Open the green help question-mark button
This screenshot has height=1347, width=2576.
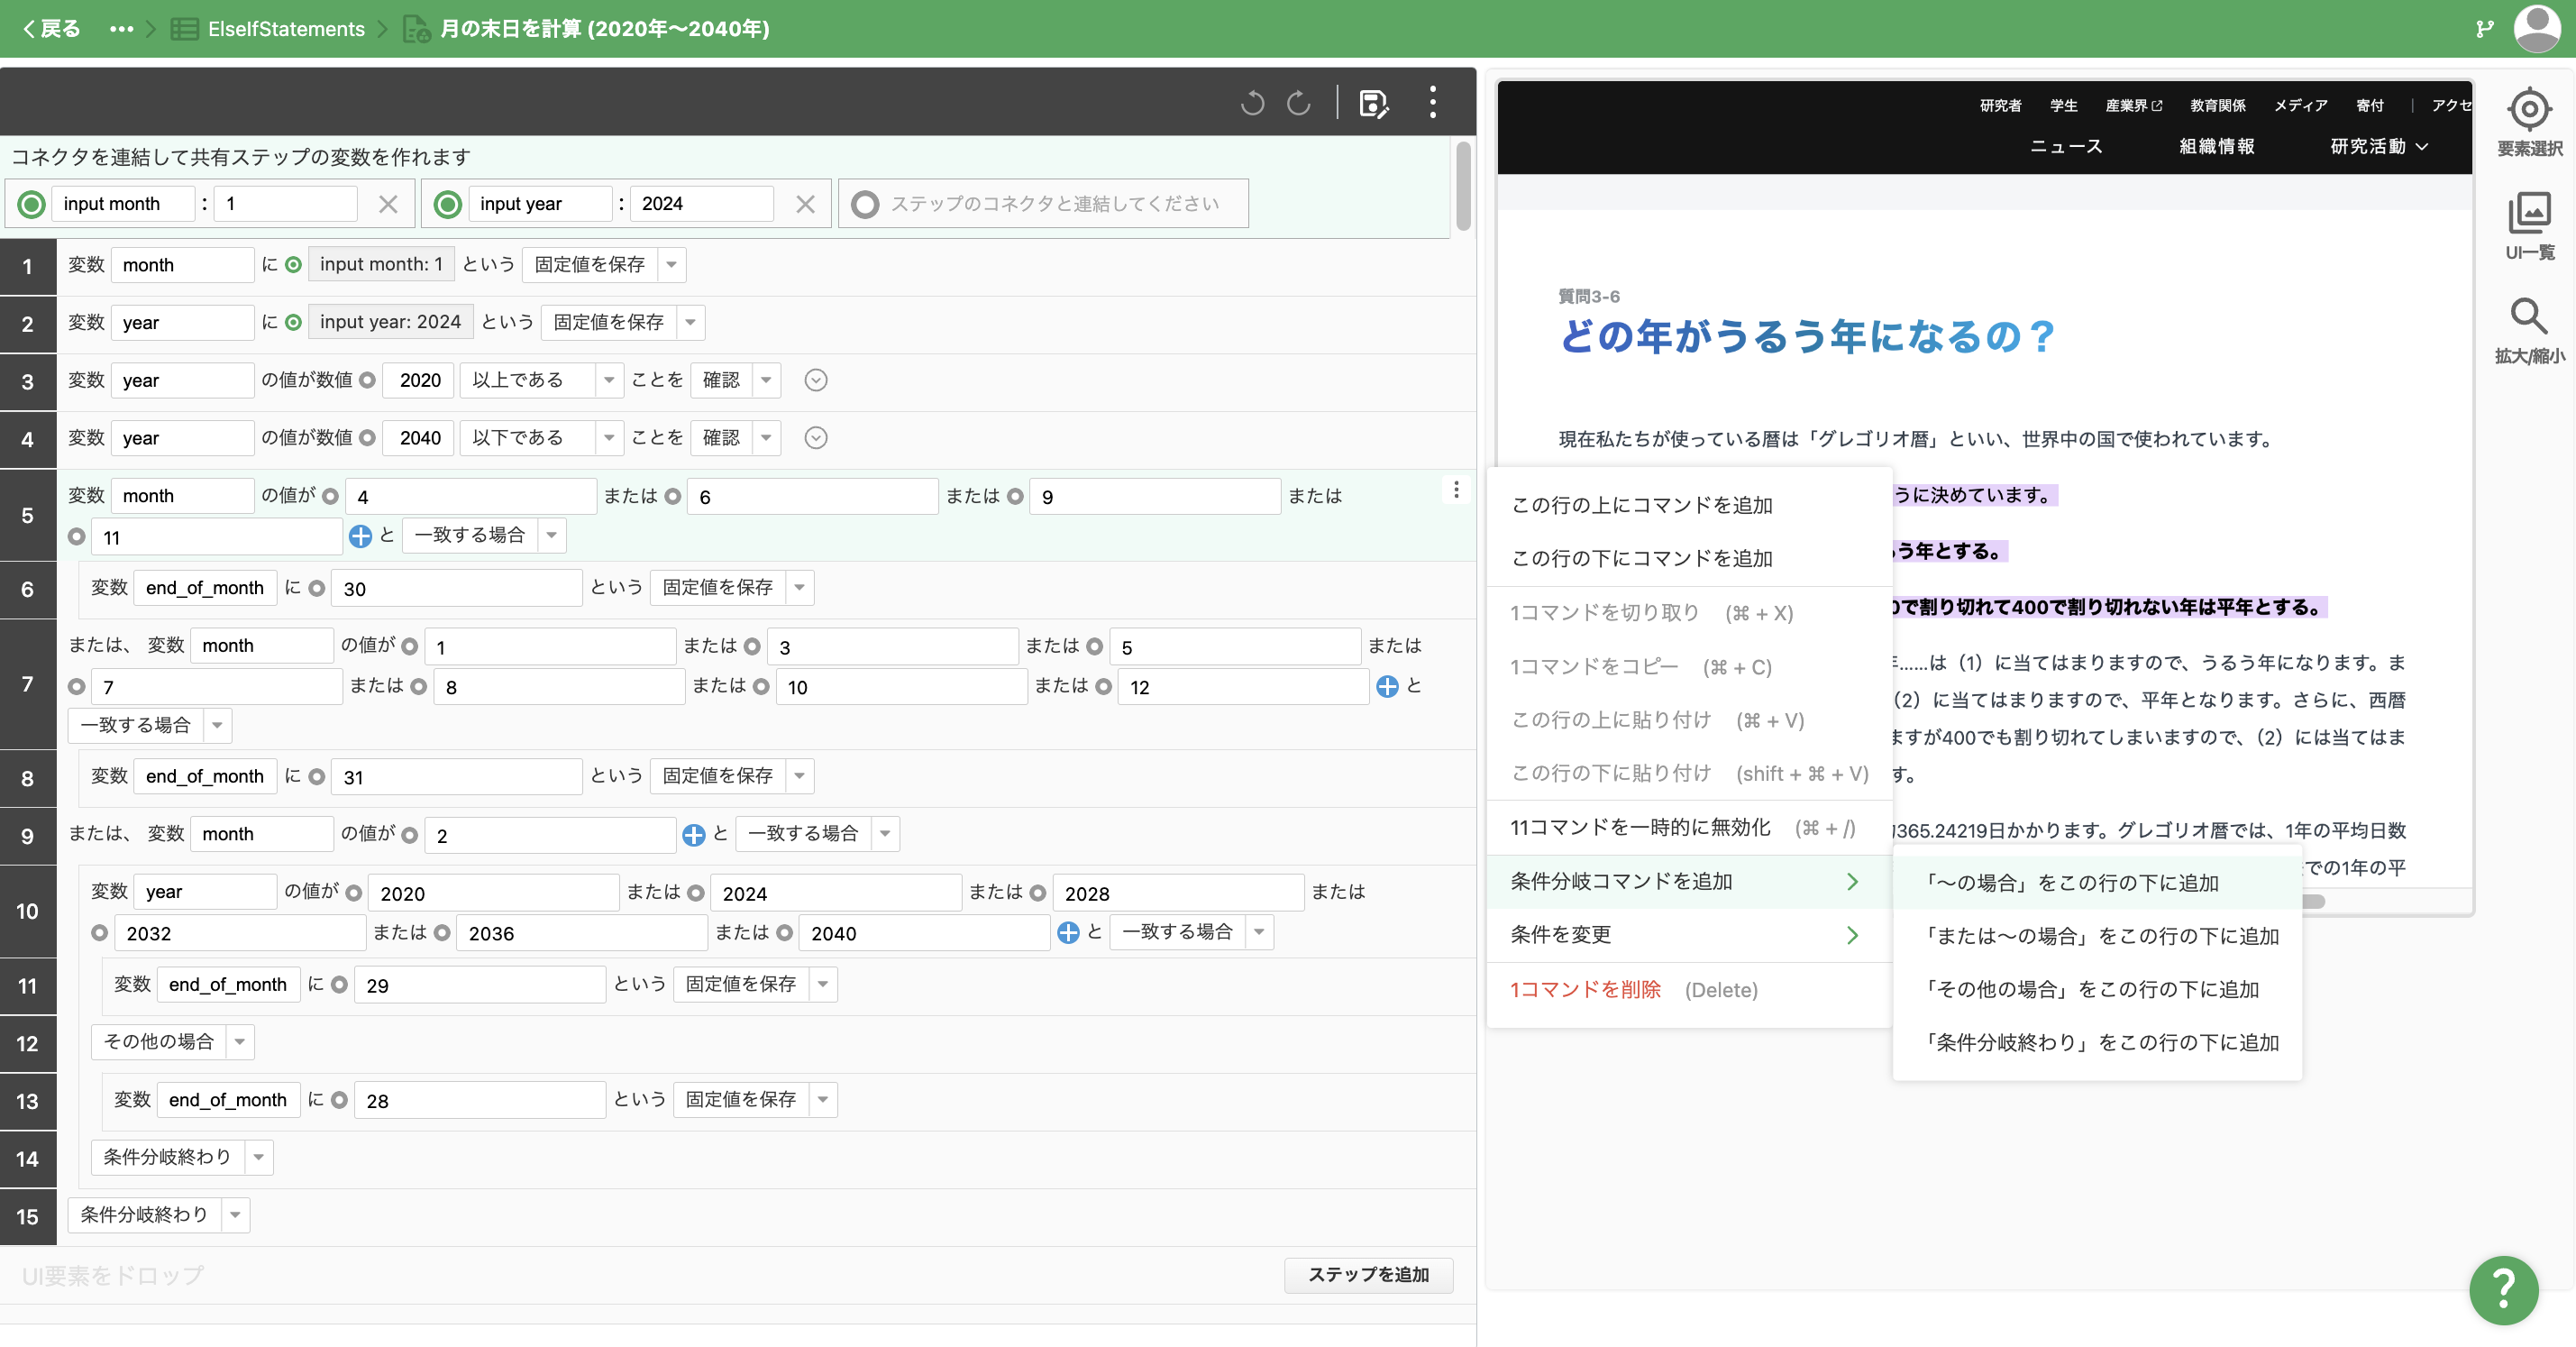[x=2503, y=1290]
